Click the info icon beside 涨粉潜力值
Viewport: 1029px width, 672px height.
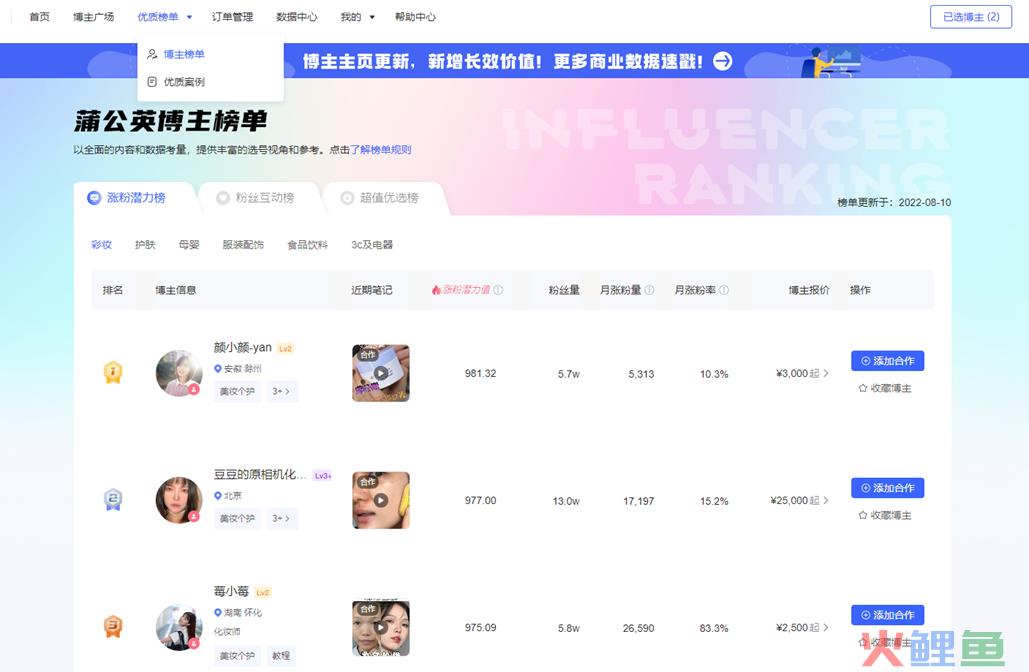(498, 289)
